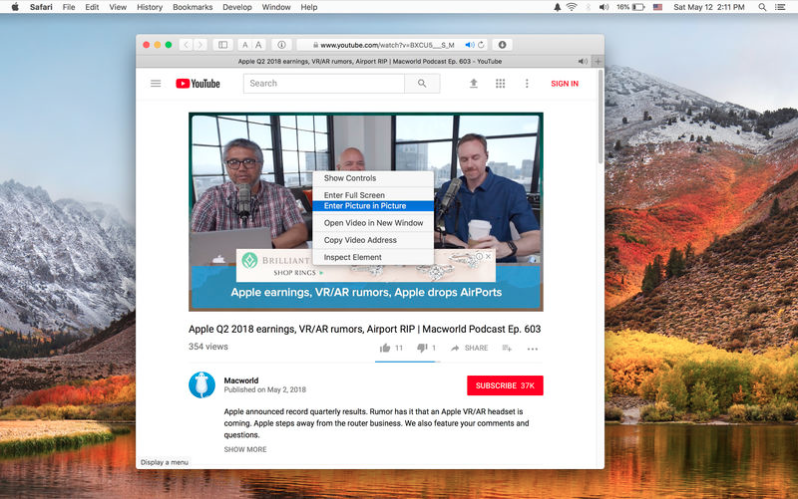Mute the tab using tab speaker icon
798x499 pixels.
pyautogui.click(x=582, y=61)
